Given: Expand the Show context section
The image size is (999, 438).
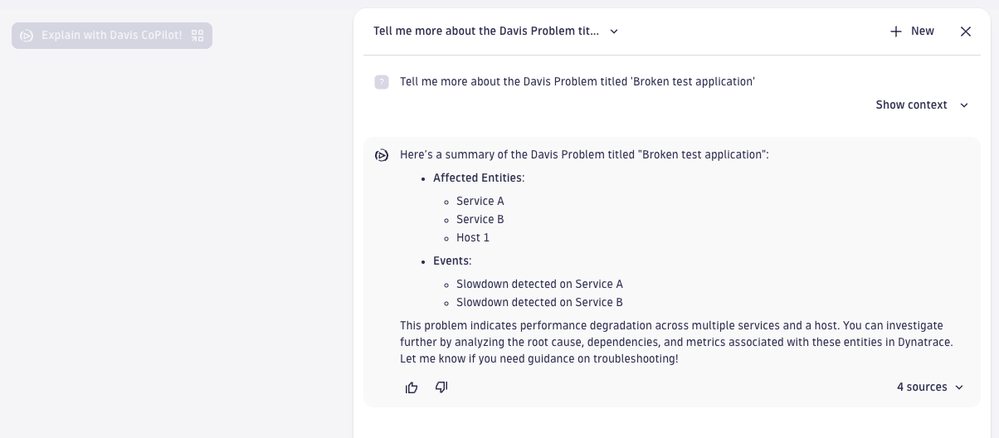Looking at the screenshot, I should pyautogui.click(x=922, y=105).
